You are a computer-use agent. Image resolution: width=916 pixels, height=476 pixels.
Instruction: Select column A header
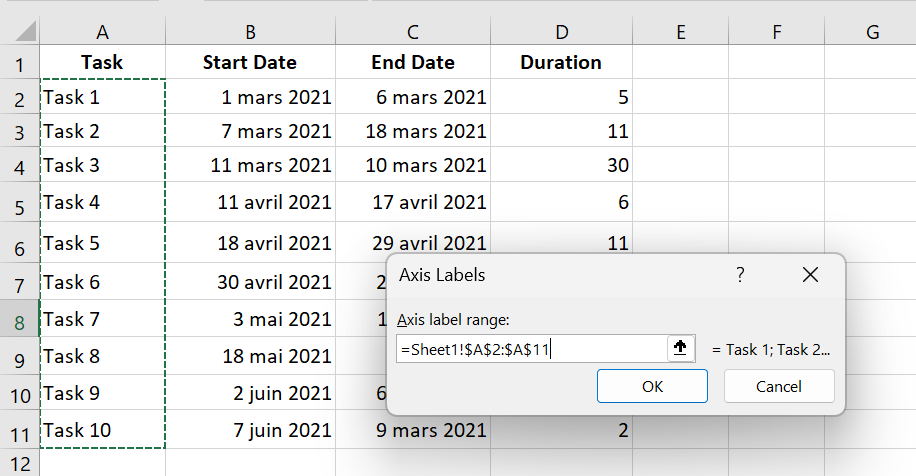pos(102,32)
